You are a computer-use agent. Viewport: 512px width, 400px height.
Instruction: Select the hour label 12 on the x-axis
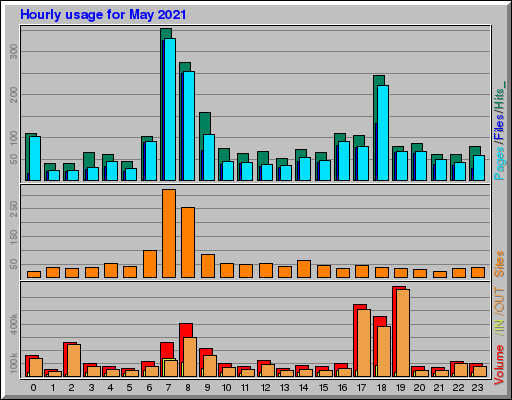click(x=266, y=388)
